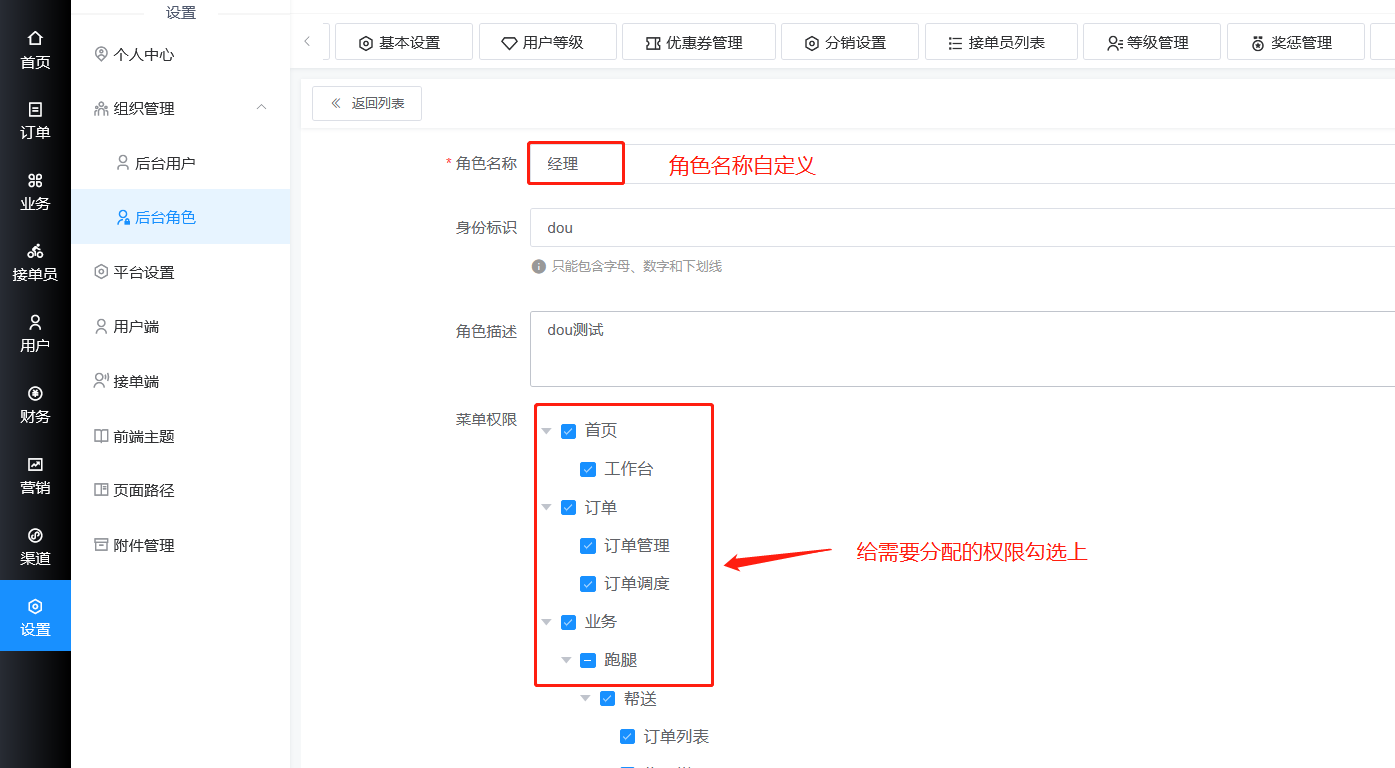Uncheck the 业务 checkbox
Screen dimensions: 1395x768
coord(569,622)
